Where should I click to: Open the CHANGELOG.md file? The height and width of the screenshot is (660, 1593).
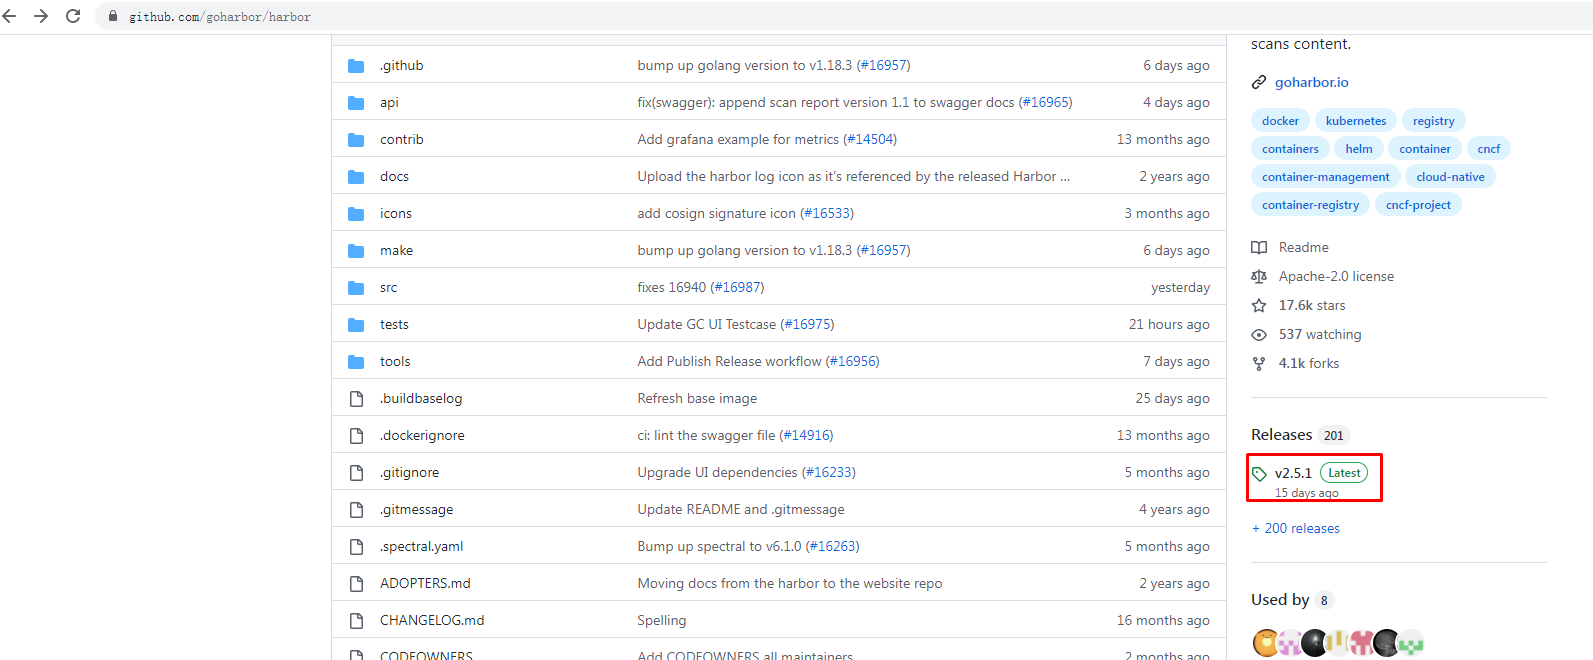432,621
